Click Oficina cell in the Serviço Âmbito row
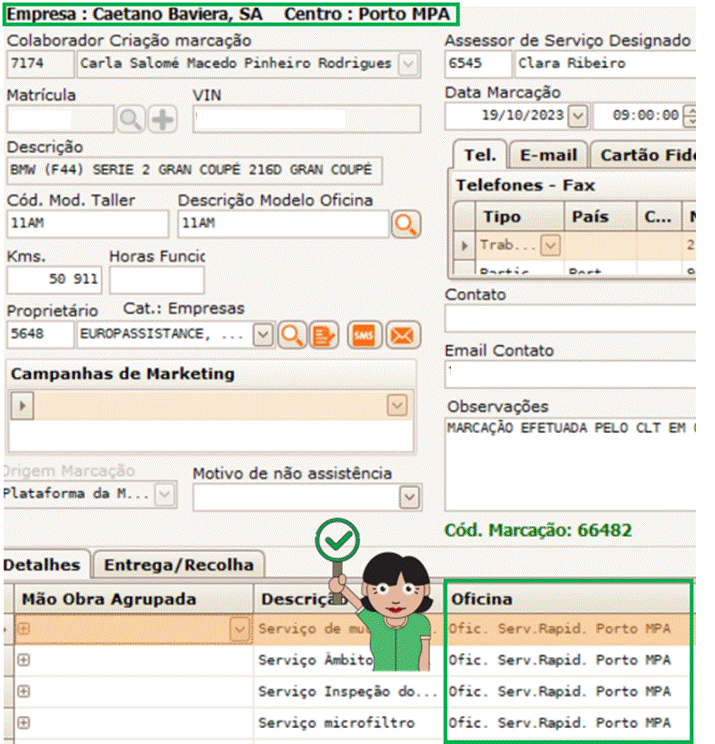715x744 pixels. click(x=567, y=660)
